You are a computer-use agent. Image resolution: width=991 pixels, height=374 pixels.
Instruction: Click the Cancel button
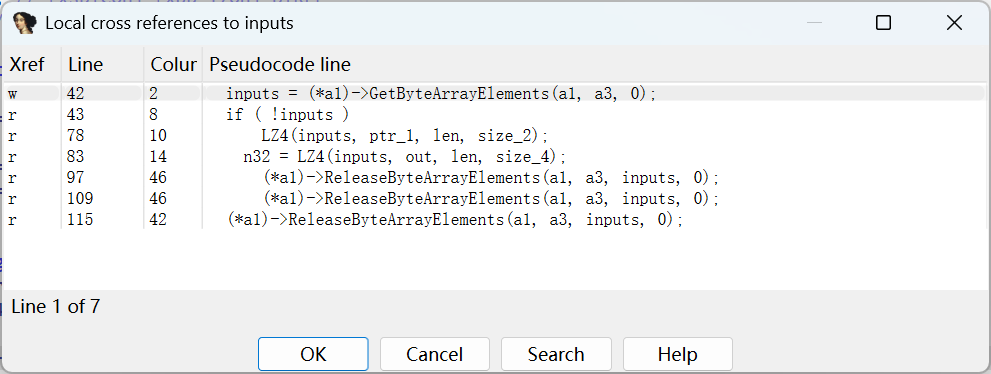pos(435,354)
